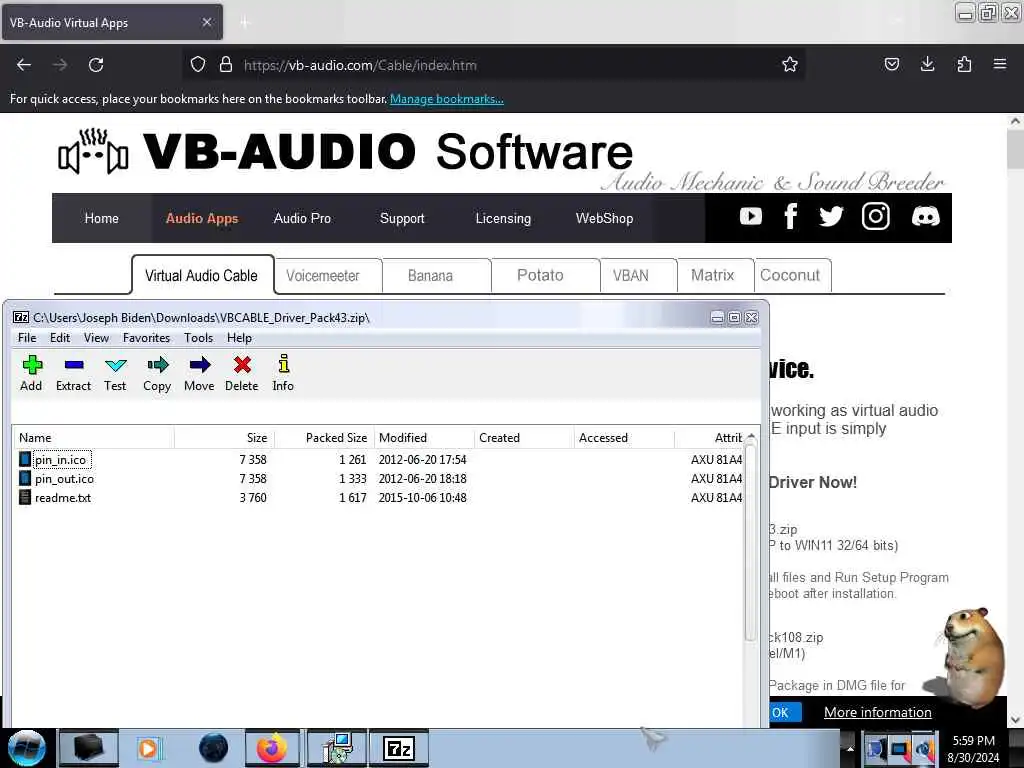
Task: Open the View menu in 7-Zip
Action: tap(96, 338)
